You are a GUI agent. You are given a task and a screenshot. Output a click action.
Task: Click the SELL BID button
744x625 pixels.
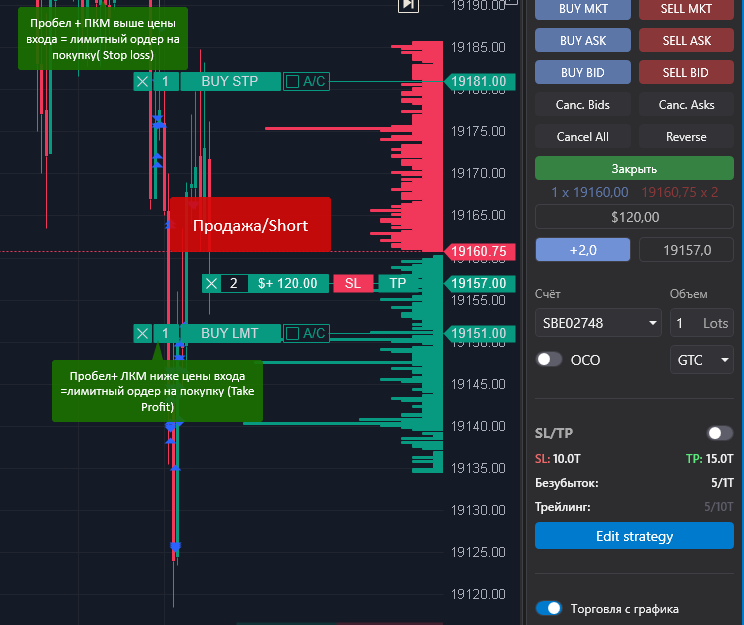686,72
